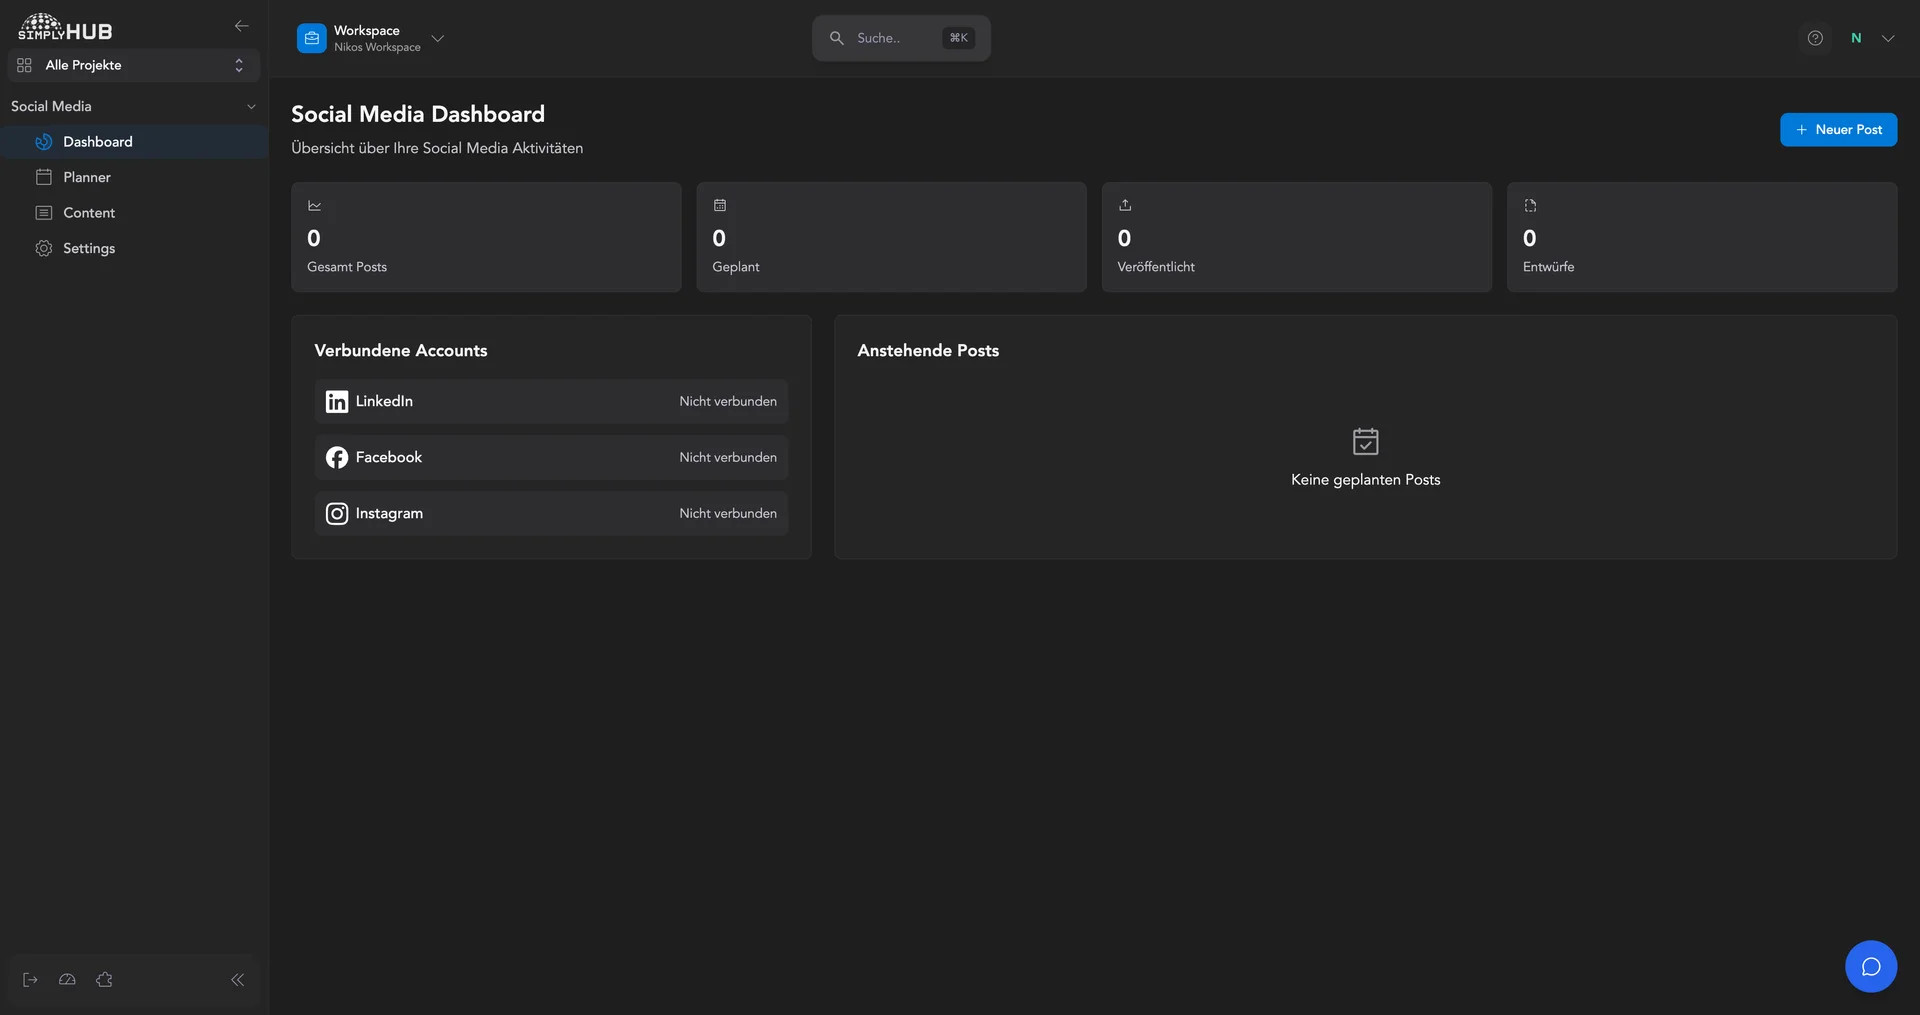Focus the Suche search field

(901, 38)
